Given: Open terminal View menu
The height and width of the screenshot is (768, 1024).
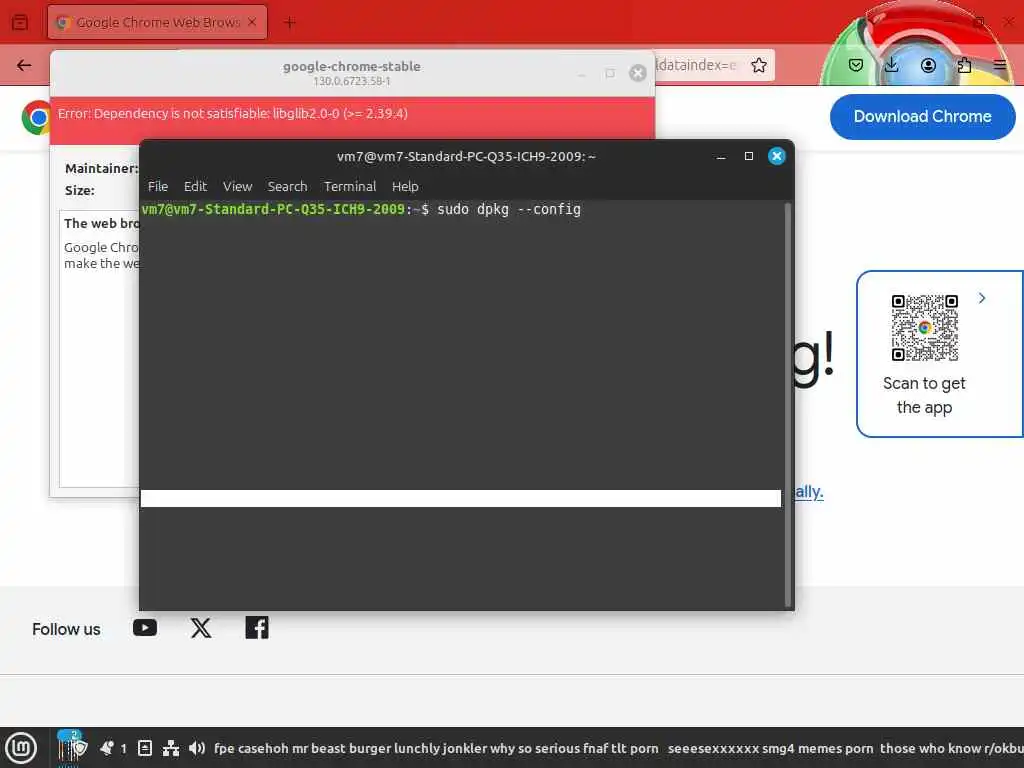Looking at the screenshot, I should (x=237, y=186).
